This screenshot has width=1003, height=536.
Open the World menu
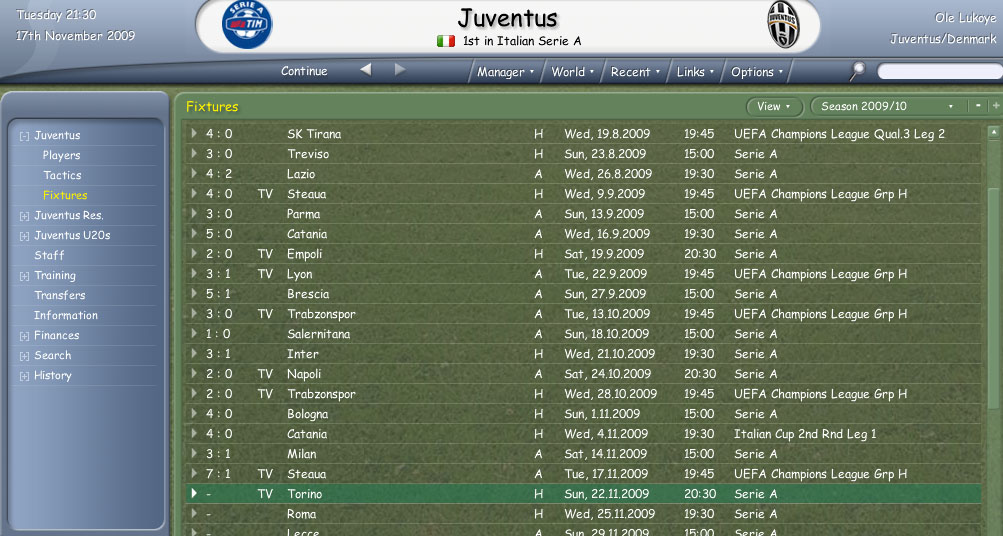pos(573,72)
